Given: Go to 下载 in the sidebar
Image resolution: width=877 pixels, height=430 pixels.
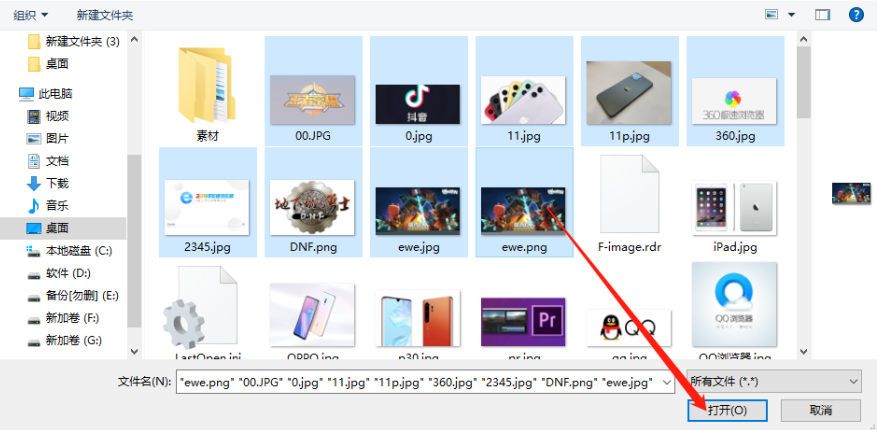Looking at the screenshot, I should tap(57, 183).
